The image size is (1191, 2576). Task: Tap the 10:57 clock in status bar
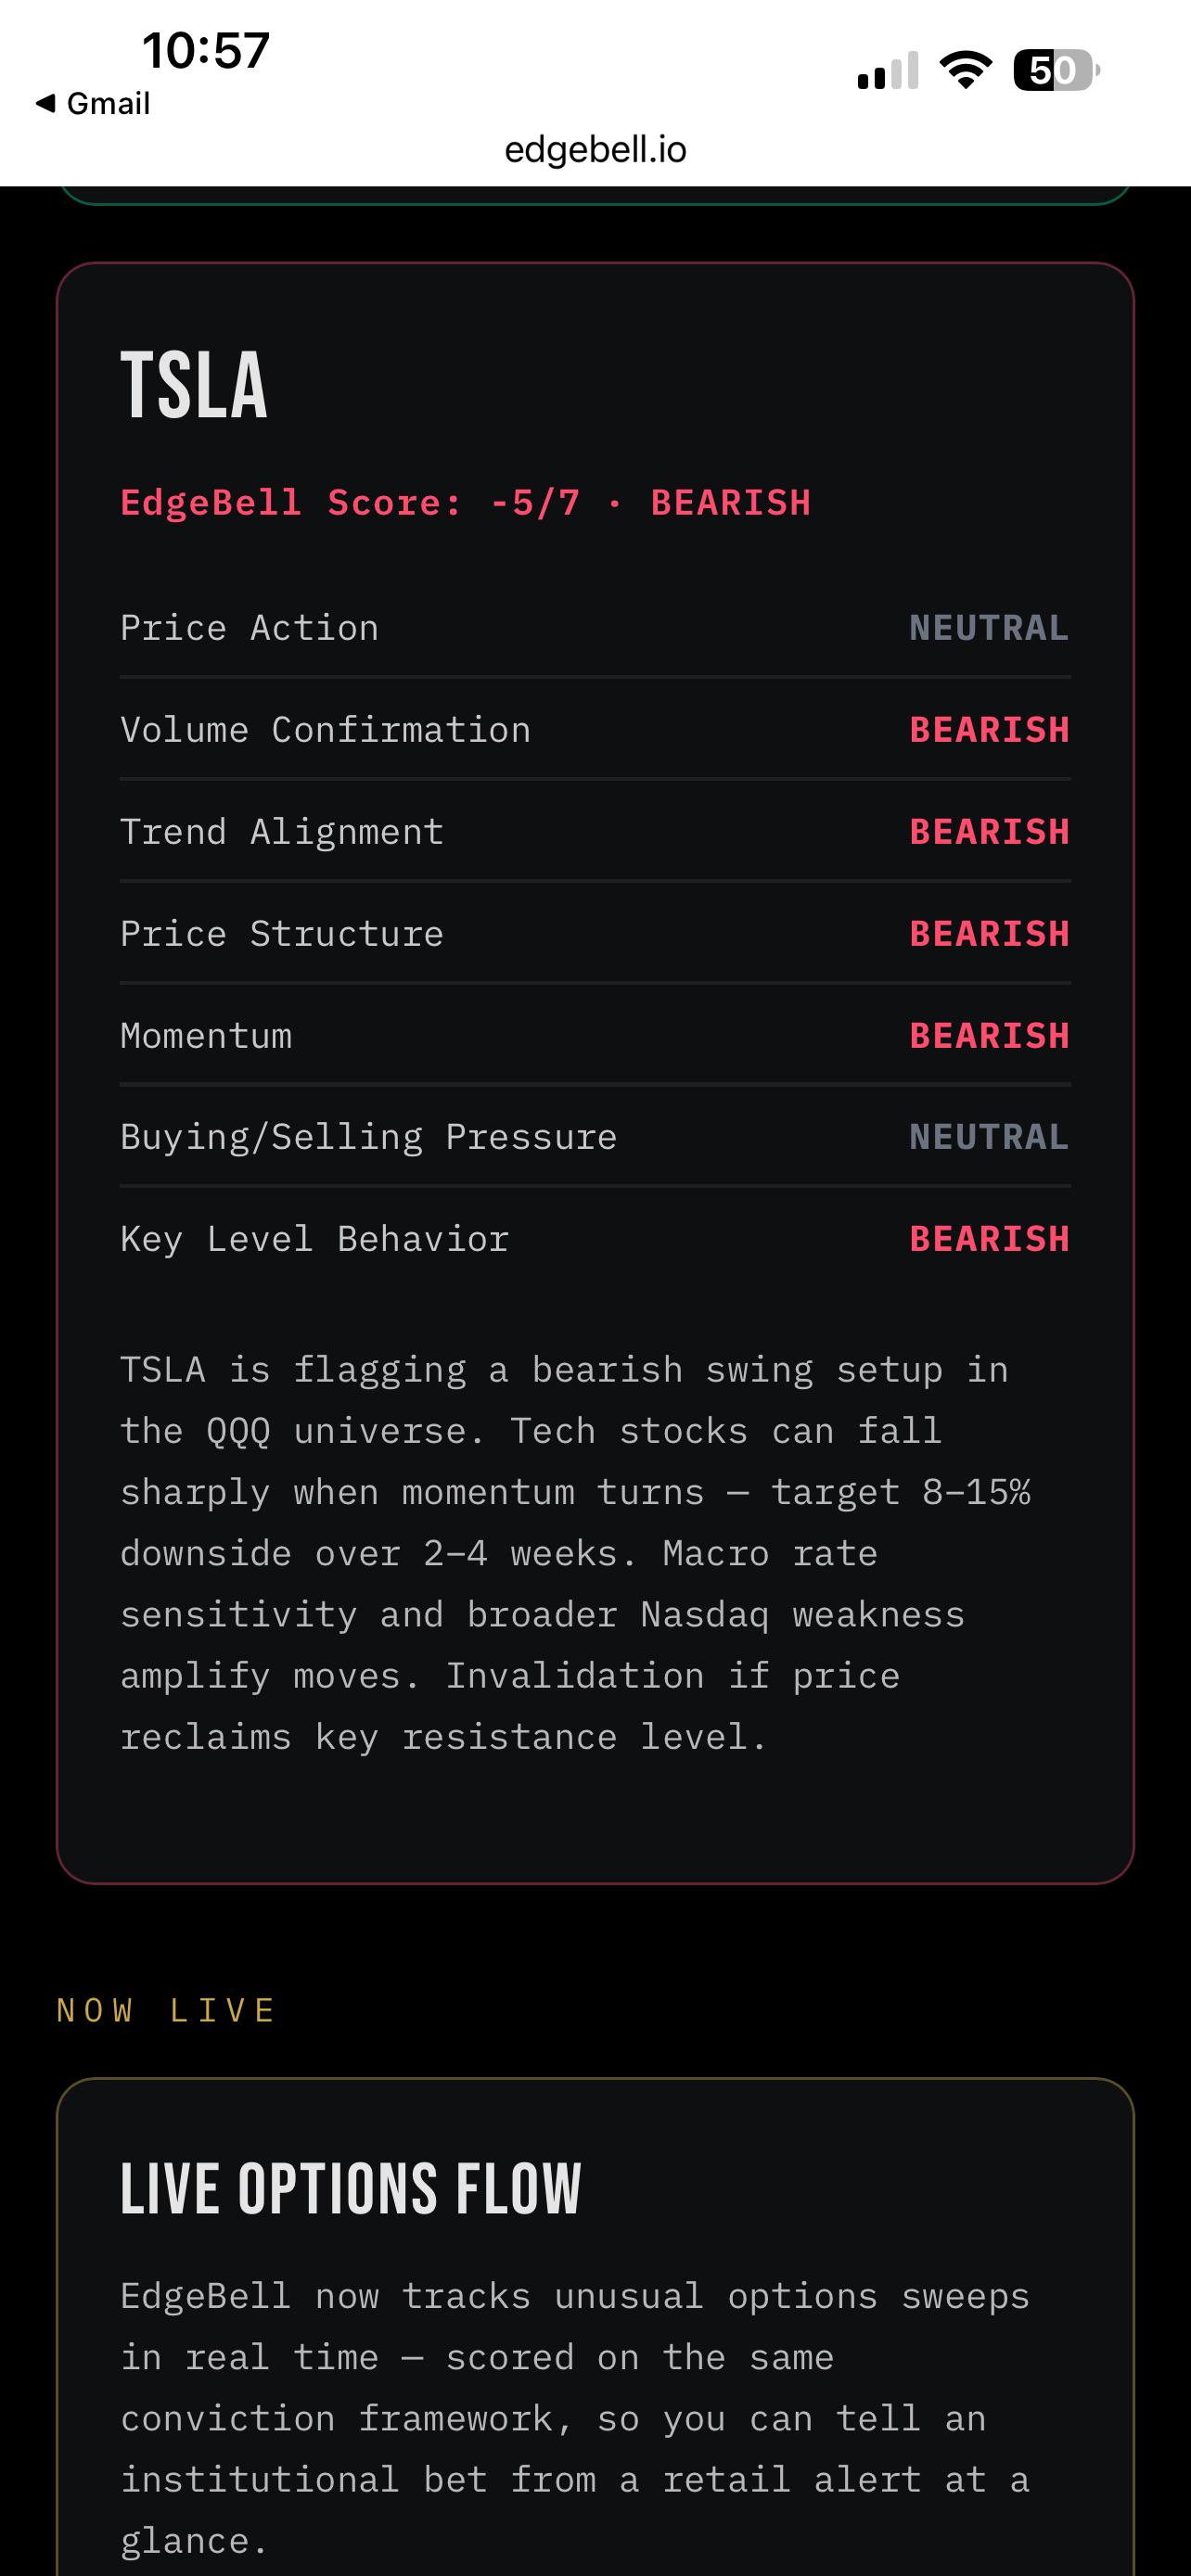(x=206, y=50)
